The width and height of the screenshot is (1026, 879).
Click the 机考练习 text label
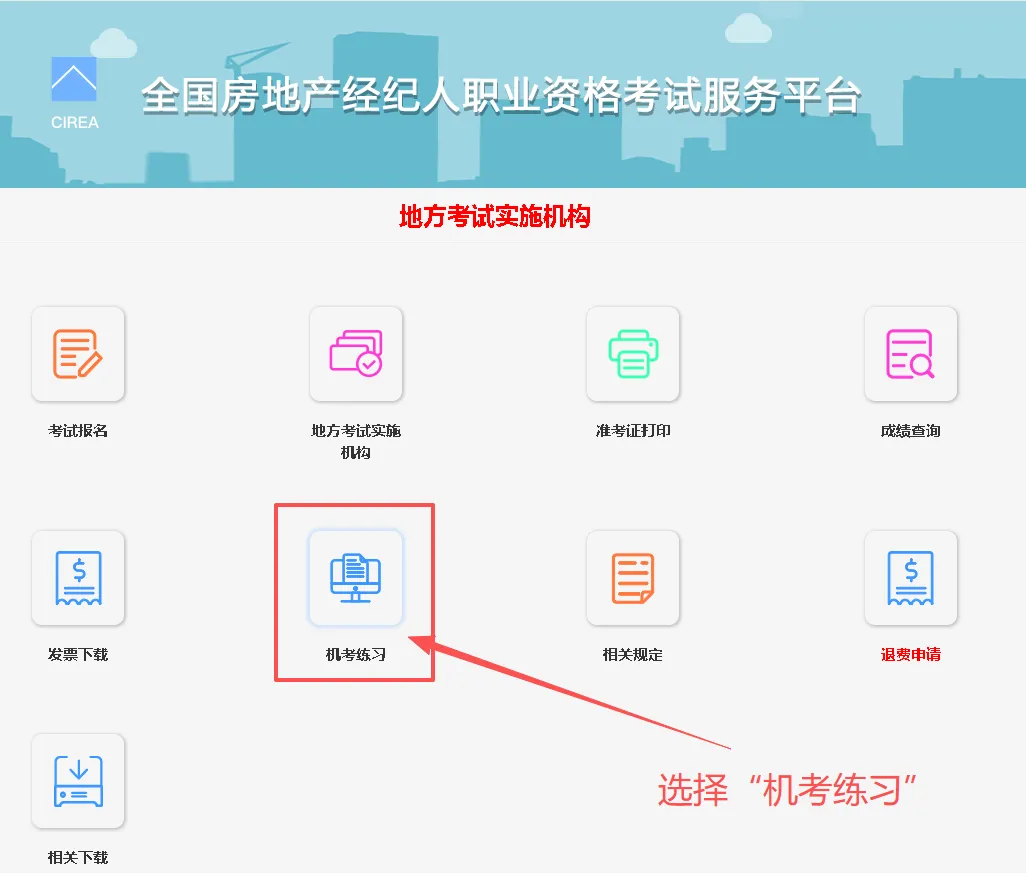point(355,655)
